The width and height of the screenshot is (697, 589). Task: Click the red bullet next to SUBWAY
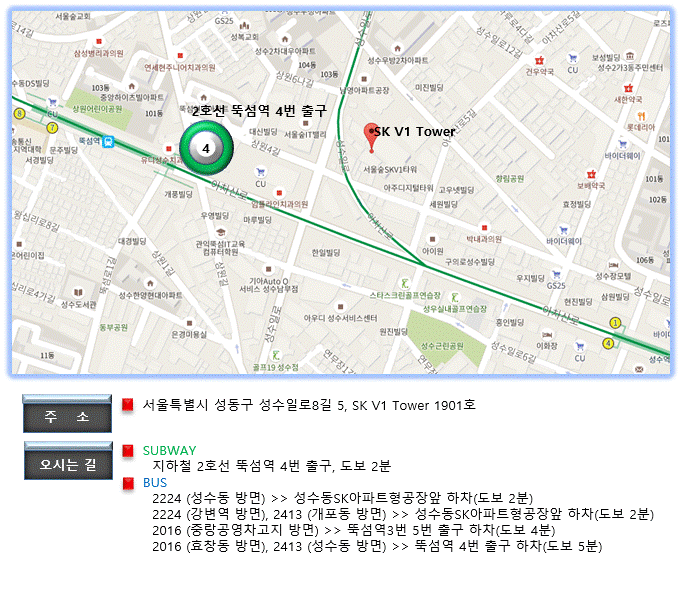coord(128,451)
